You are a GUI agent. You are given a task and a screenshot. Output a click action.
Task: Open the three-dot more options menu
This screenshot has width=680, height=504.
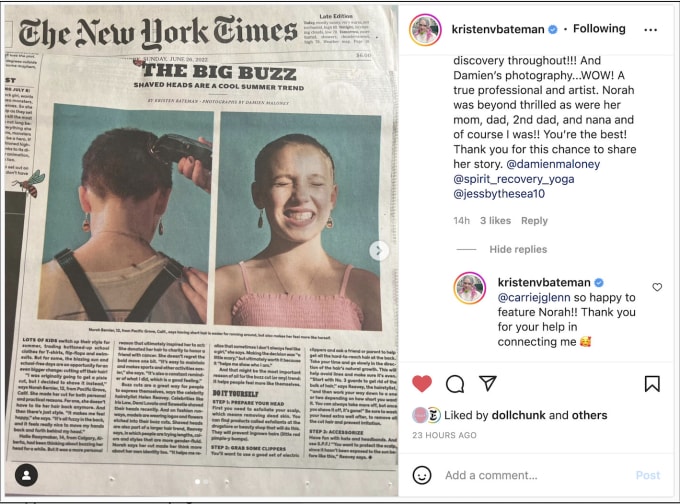click(x=651, y=29)
